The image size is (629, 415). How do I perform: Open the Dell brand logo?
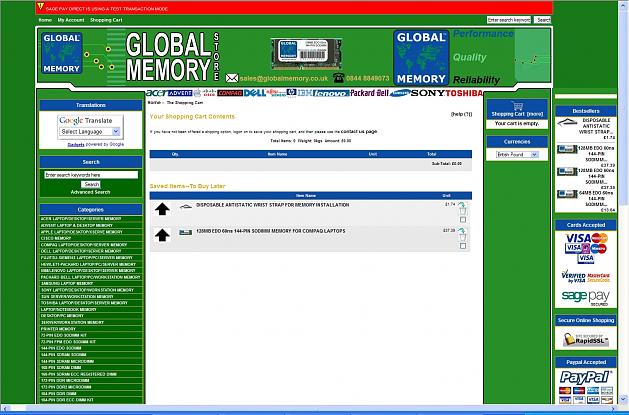tap(255, 93)
